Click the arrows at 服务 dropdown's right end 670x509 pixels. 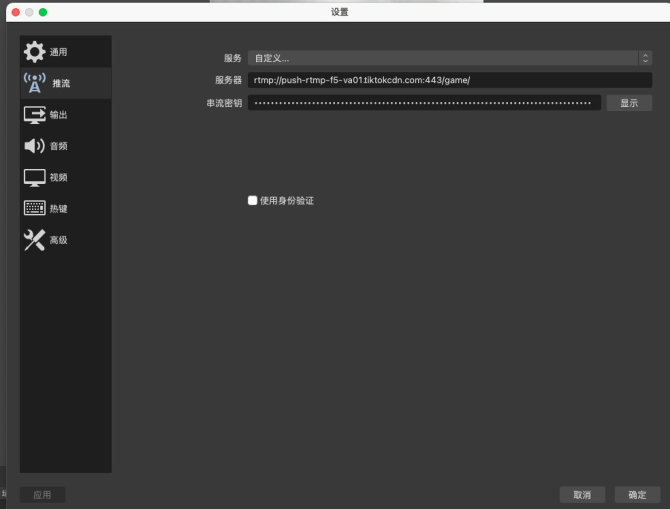(645, 58)
